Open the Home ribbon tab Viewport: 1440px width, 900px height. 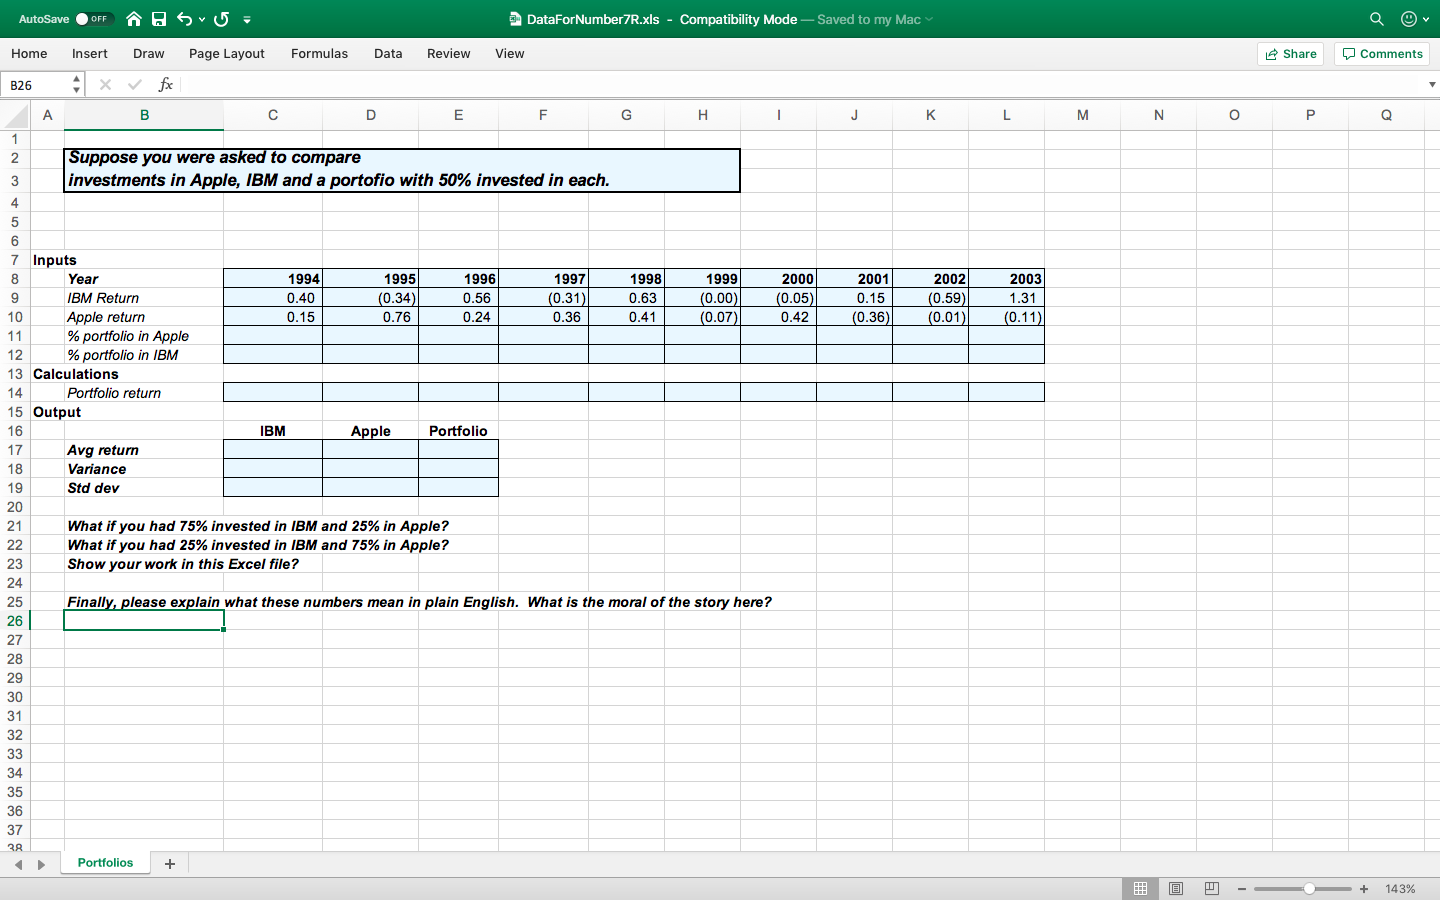(29, 54)
